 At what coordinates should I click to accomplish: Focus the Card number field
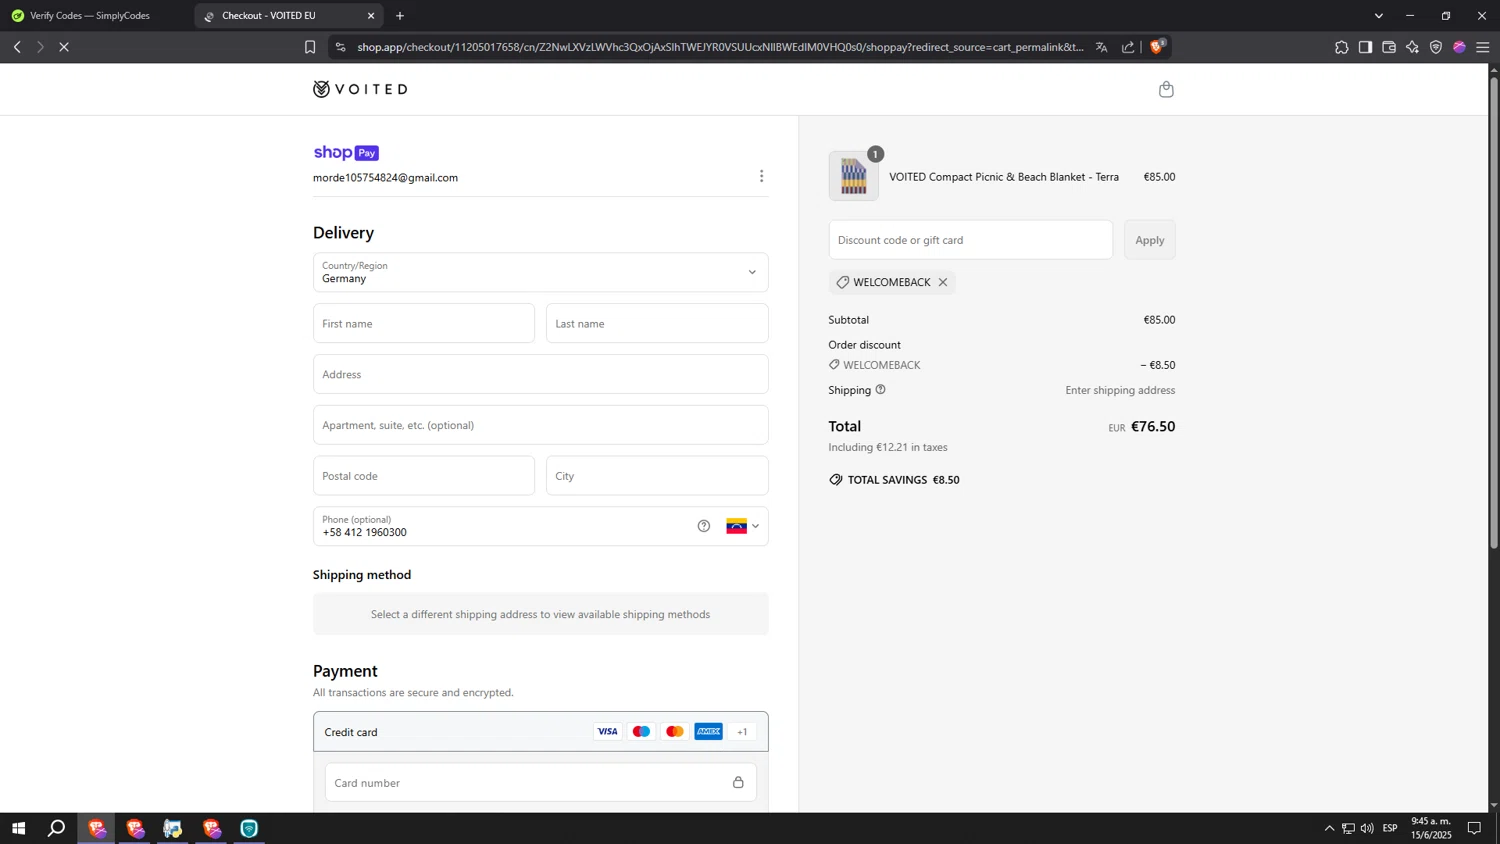(x=540, y=783)
